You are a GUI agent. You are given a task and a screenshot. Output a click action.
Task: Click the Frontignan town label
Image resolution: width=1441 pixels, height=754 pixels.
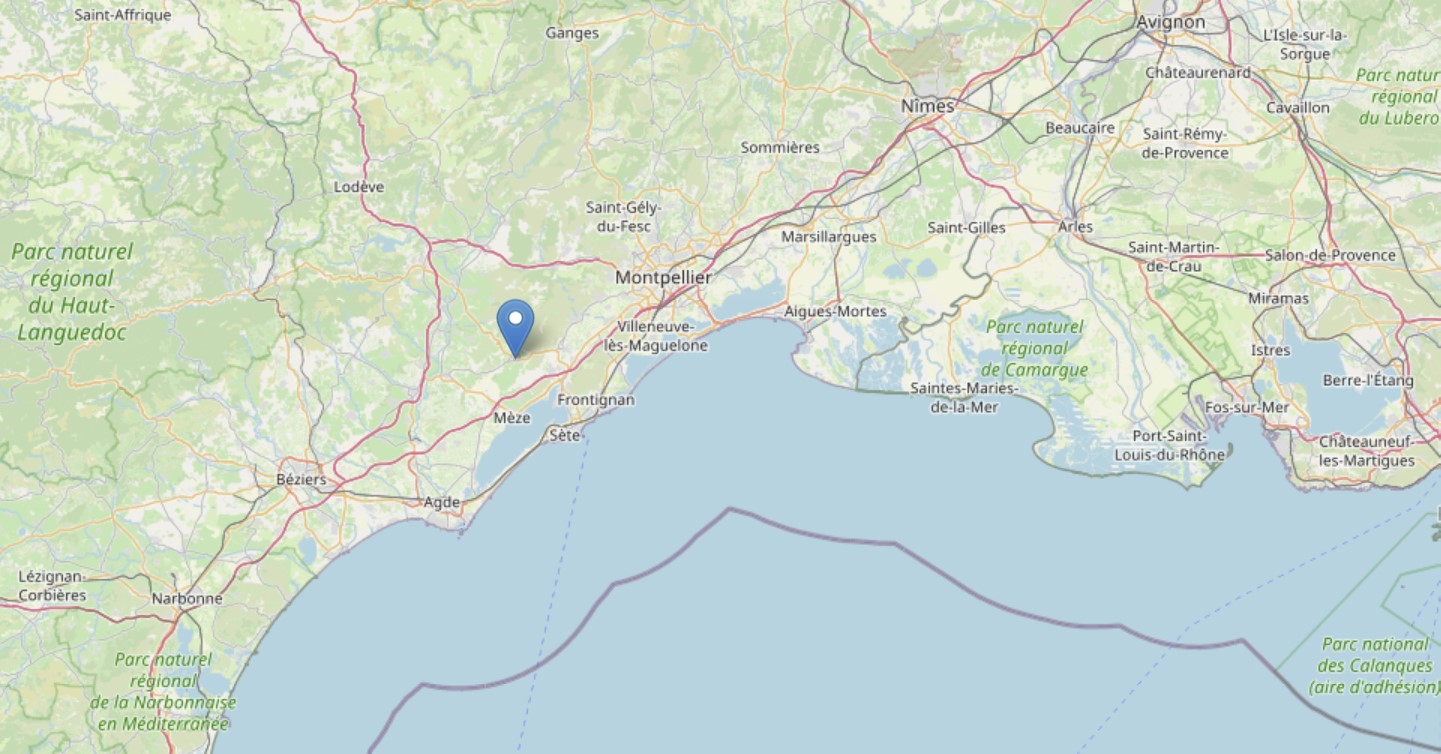tap(596, 400)
